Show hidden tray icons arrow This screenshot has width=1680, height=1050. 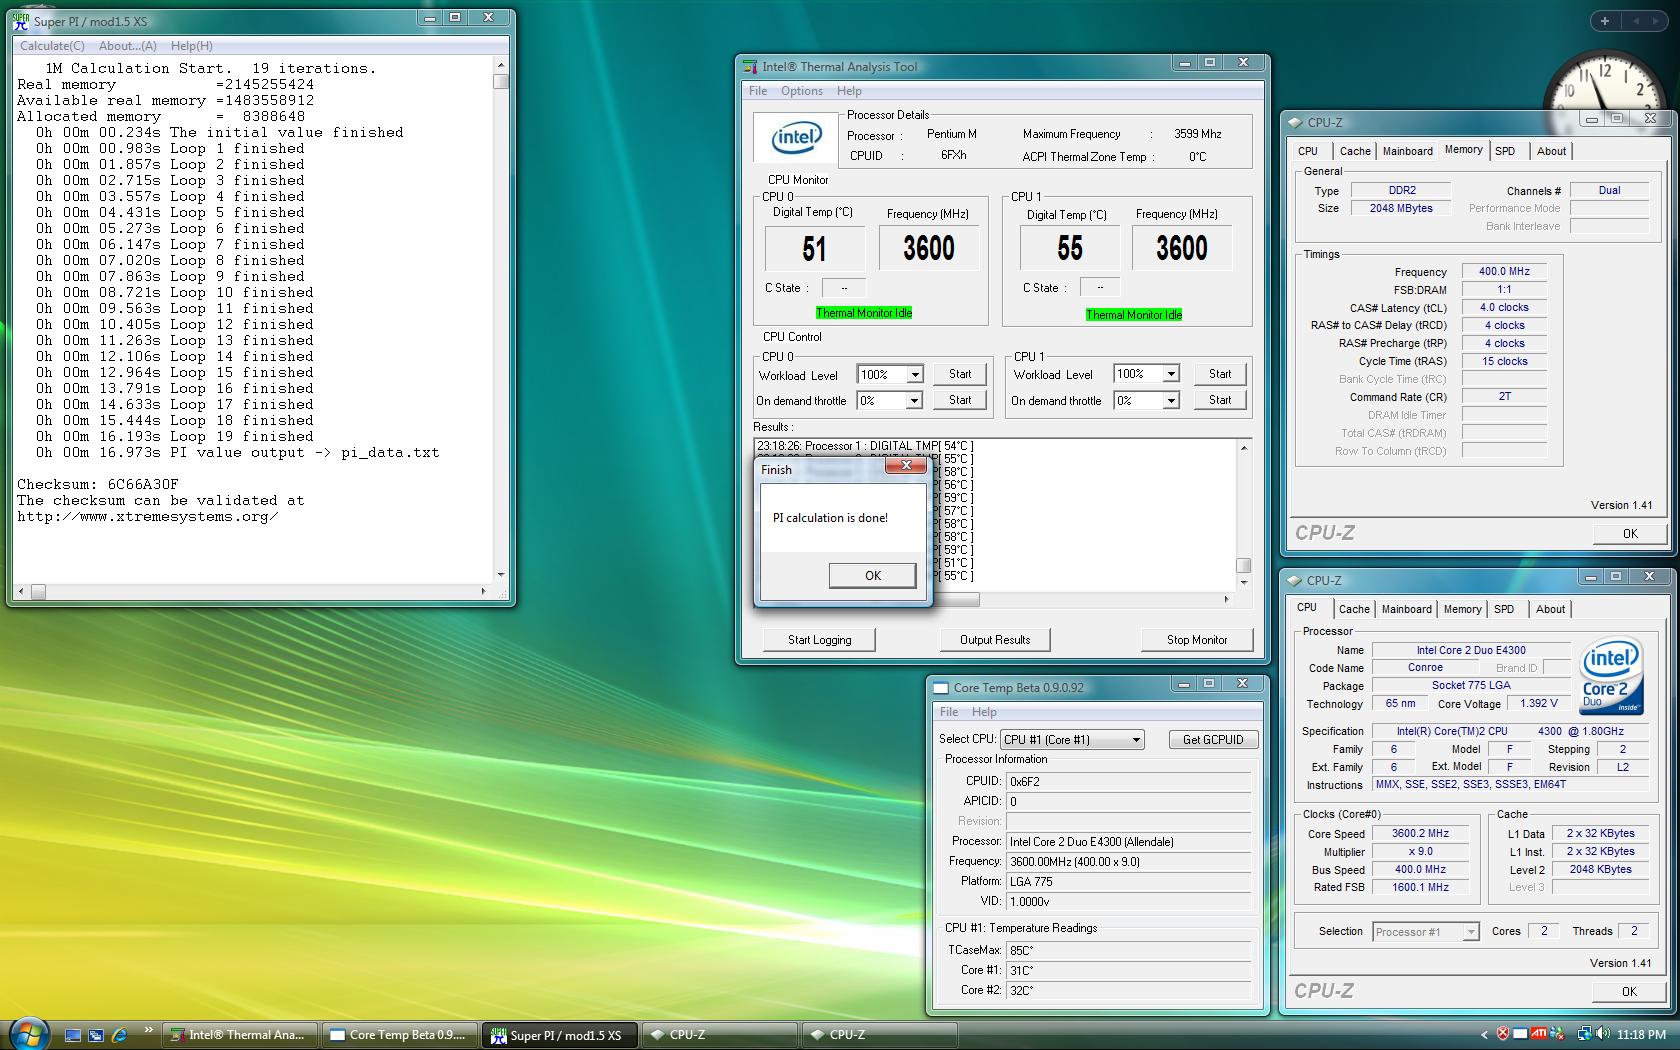click(1484, 1035)
